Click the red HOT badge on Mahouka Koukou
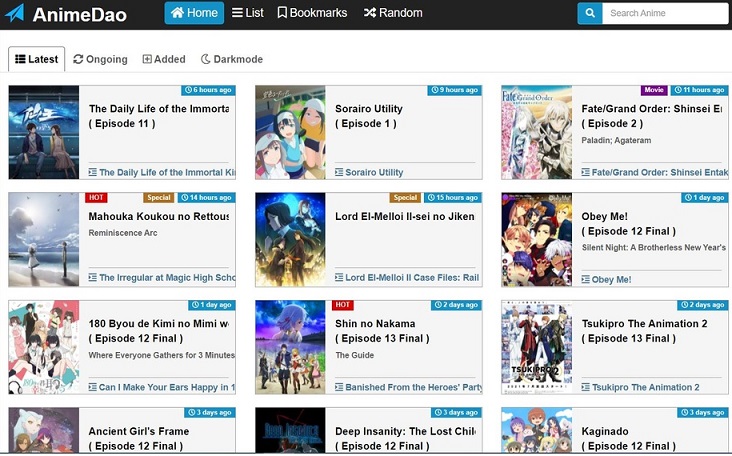Viewport: 732px width, 456px height. (x=96, y=197)
